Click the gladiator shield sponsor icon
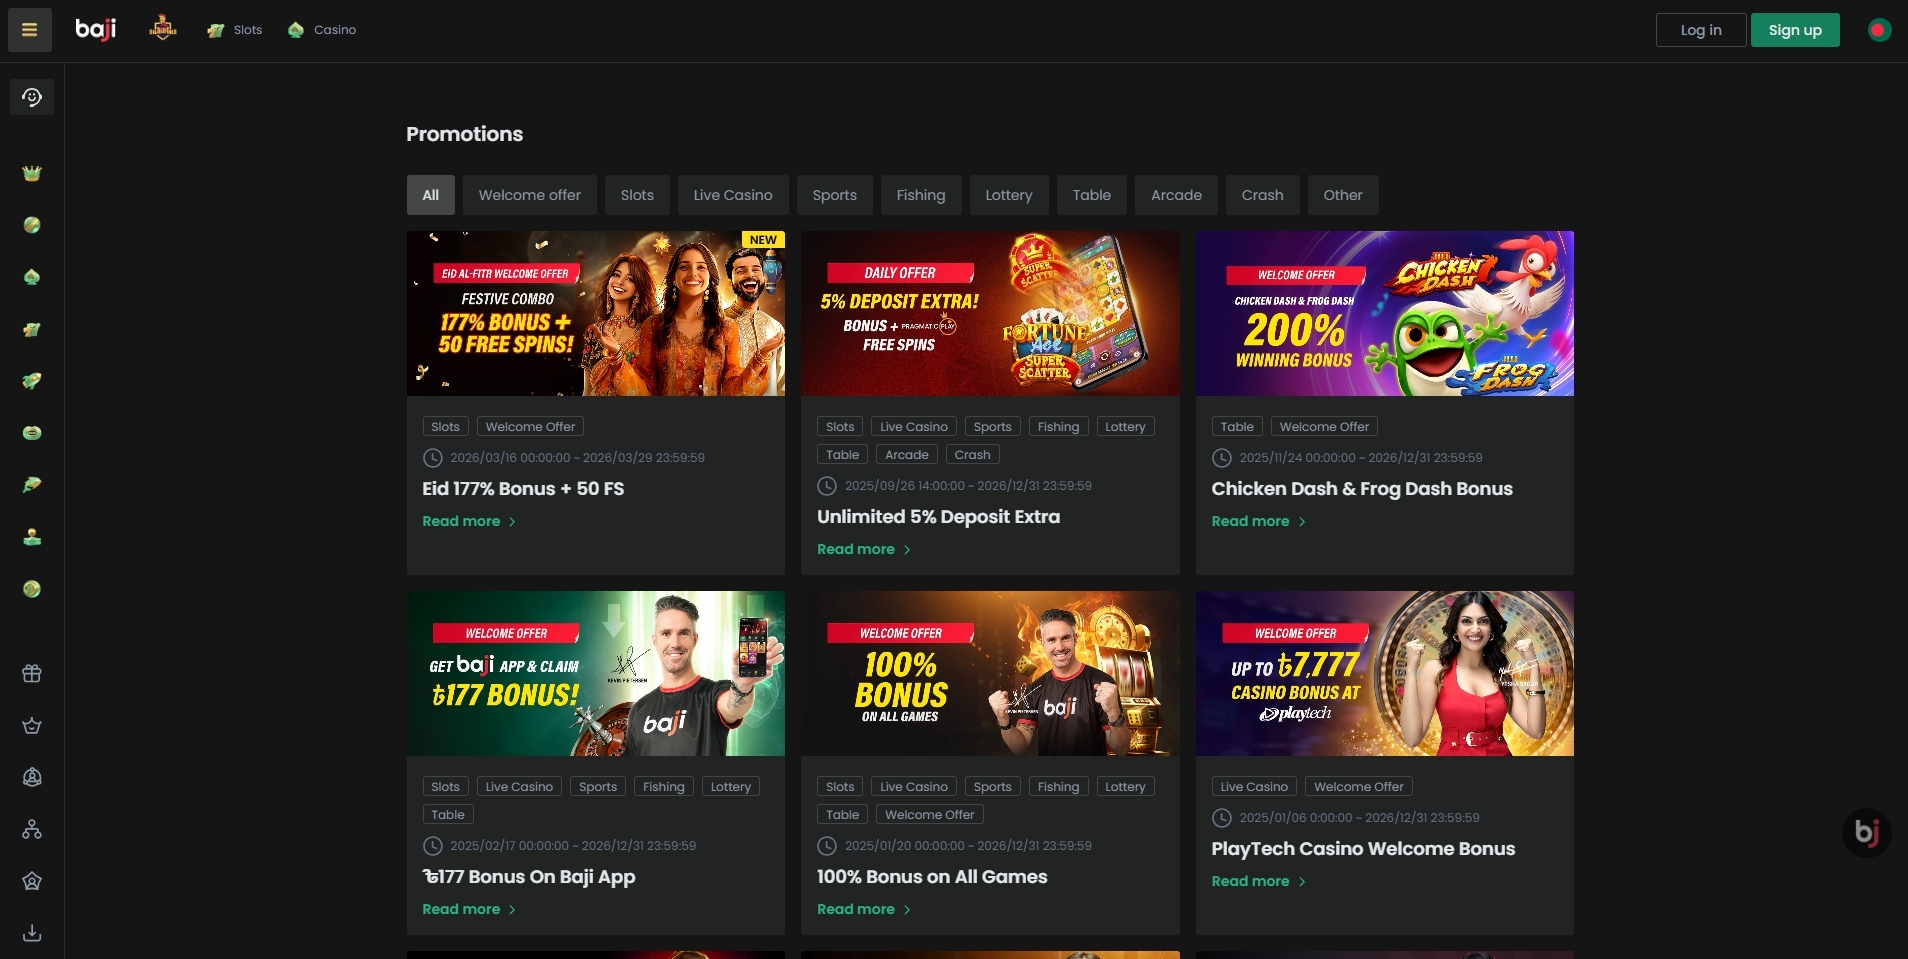Image resolution: width=1908 pixels, height=959 pixels. (163, 29)
